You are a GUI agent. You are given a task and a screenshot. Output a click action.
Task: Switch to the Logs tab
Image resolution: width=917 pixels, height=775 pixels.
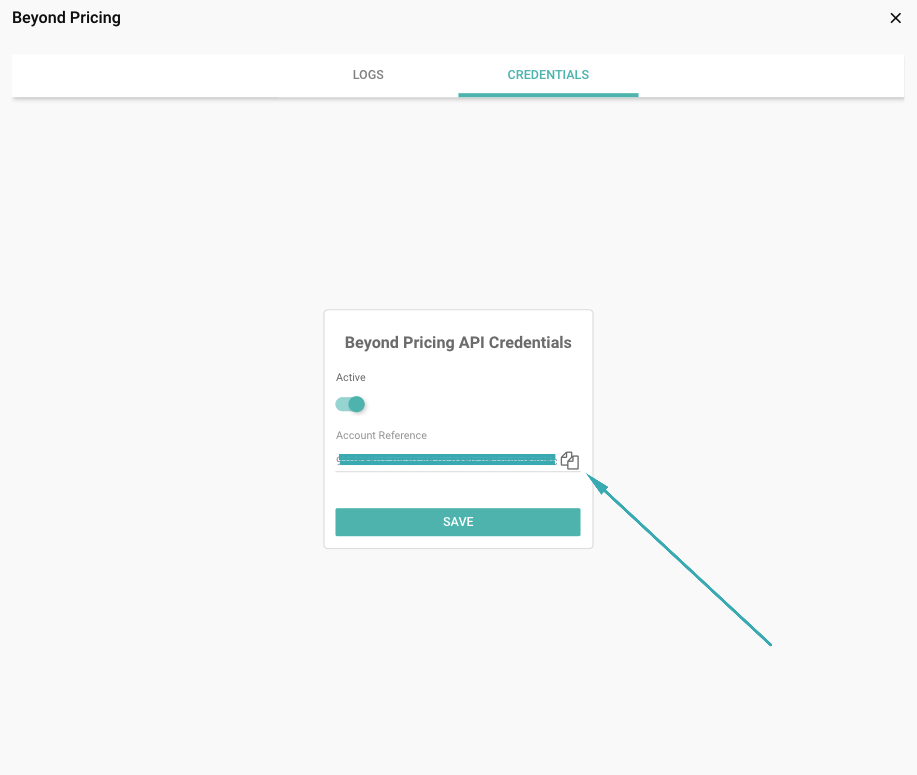(368, 75)
